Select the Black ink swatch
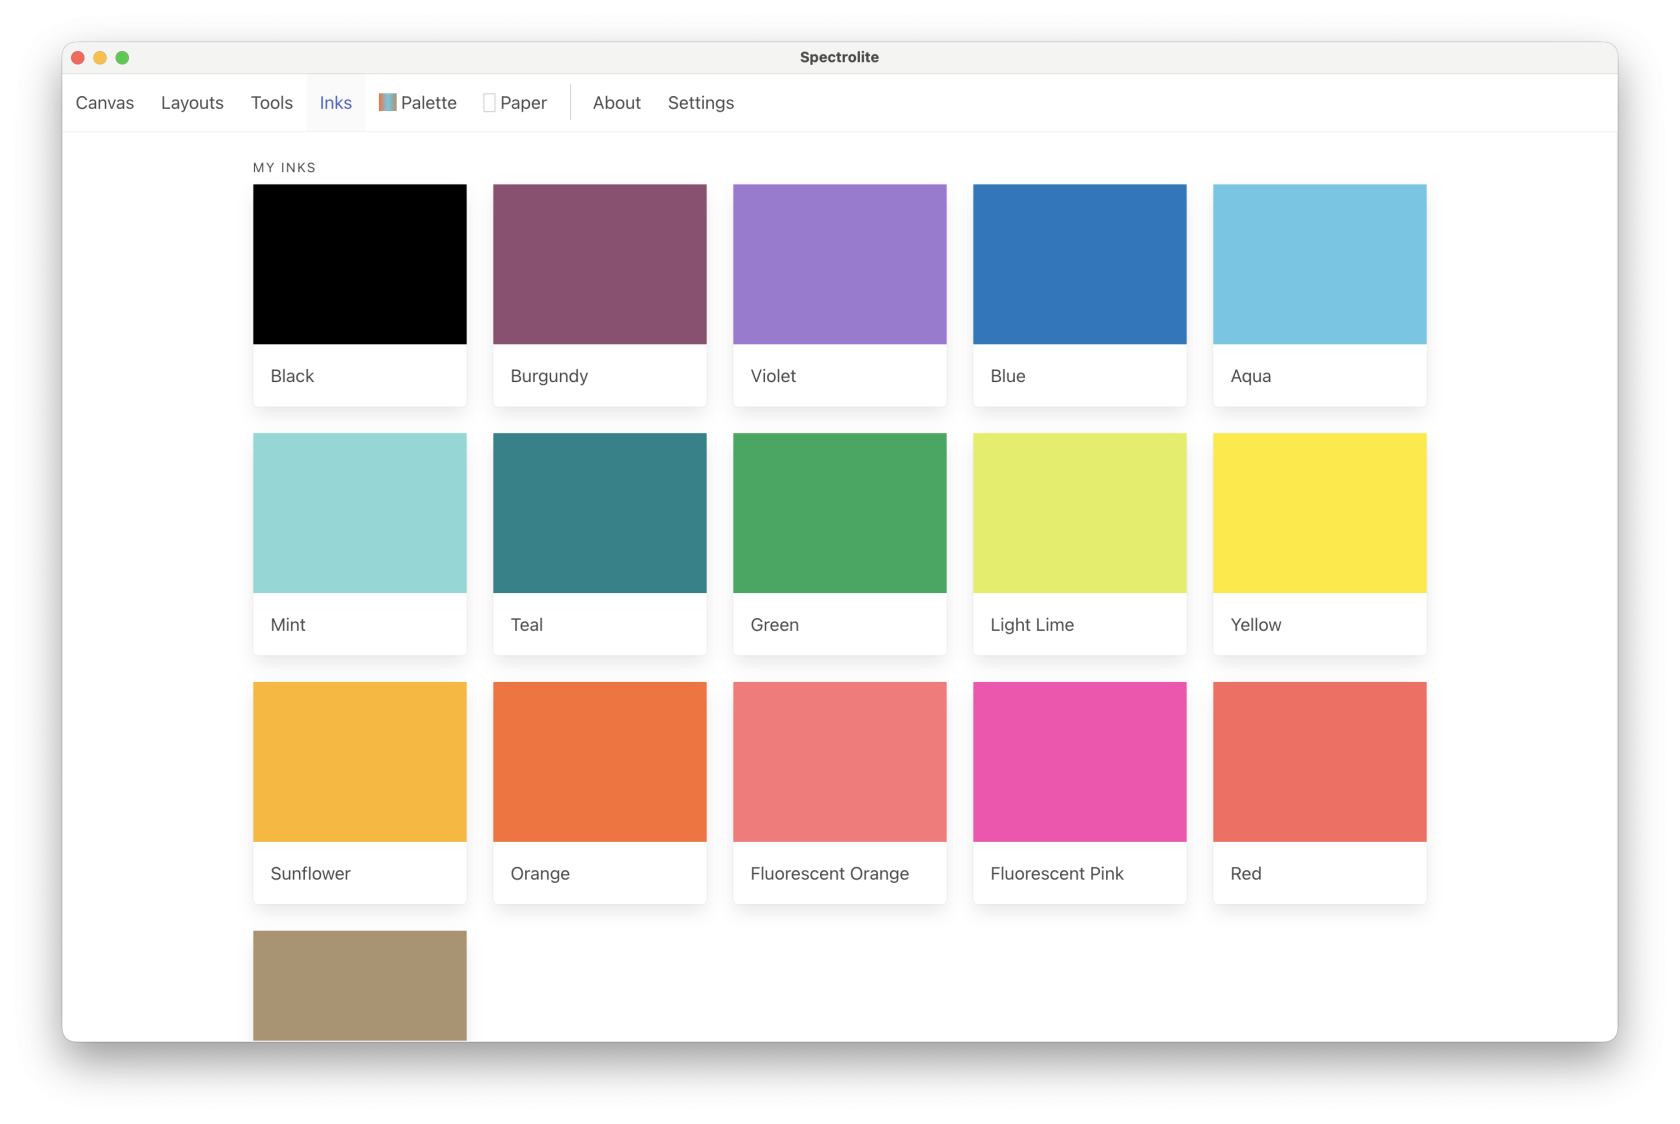 [360, 264]
